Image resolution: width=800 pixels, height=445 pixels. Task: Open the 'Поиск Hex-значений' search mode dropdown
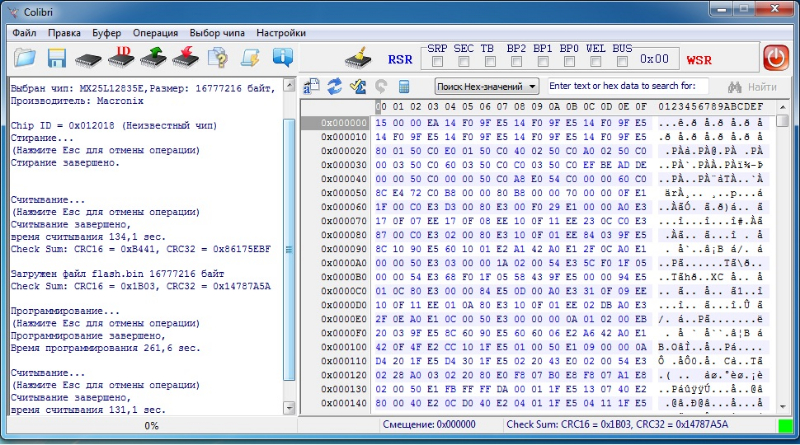pyautogui.click(x=486, y=86)
